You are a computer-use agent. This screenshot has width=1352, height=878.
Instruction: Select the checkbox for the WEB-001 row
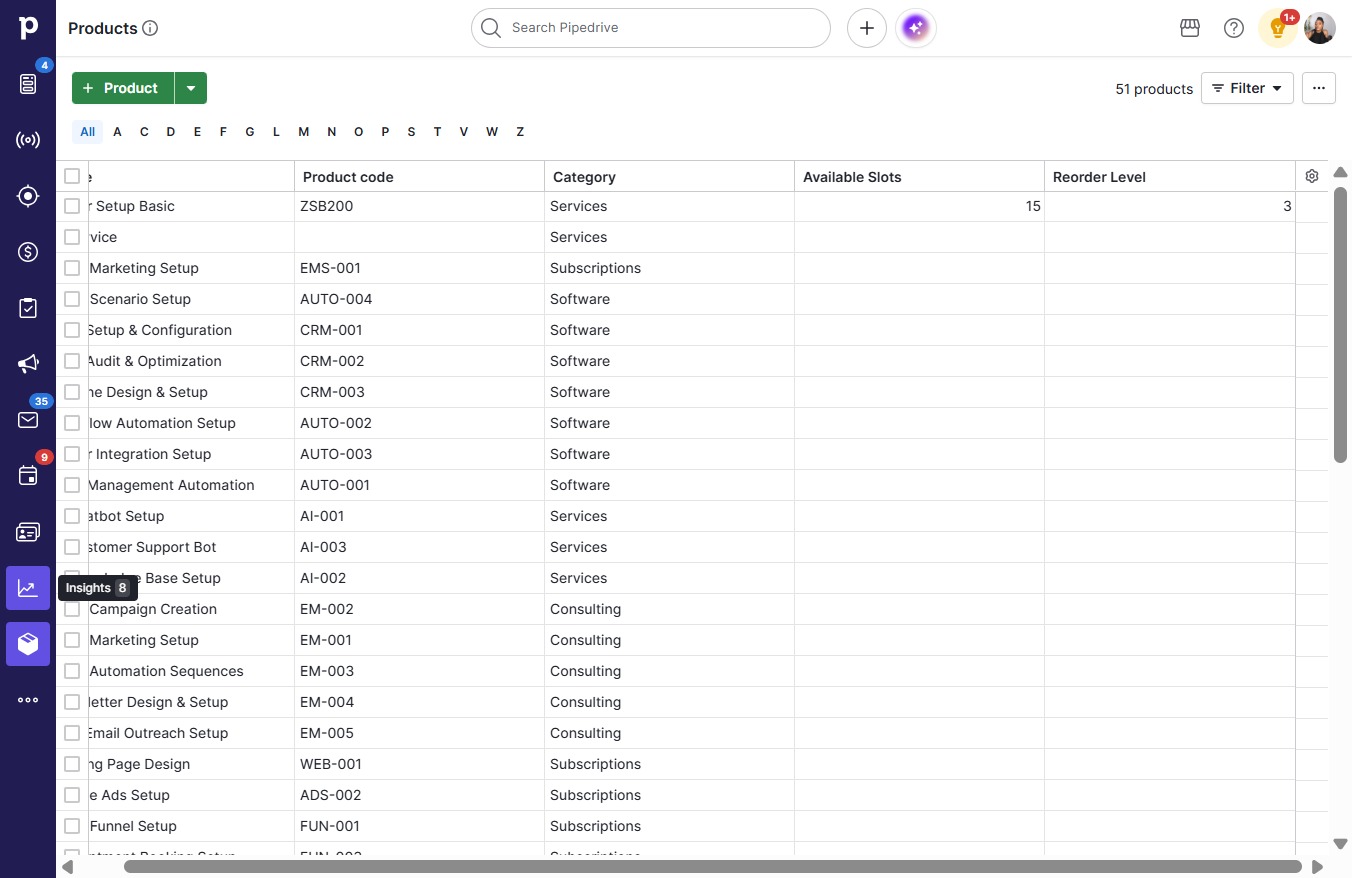72,764
